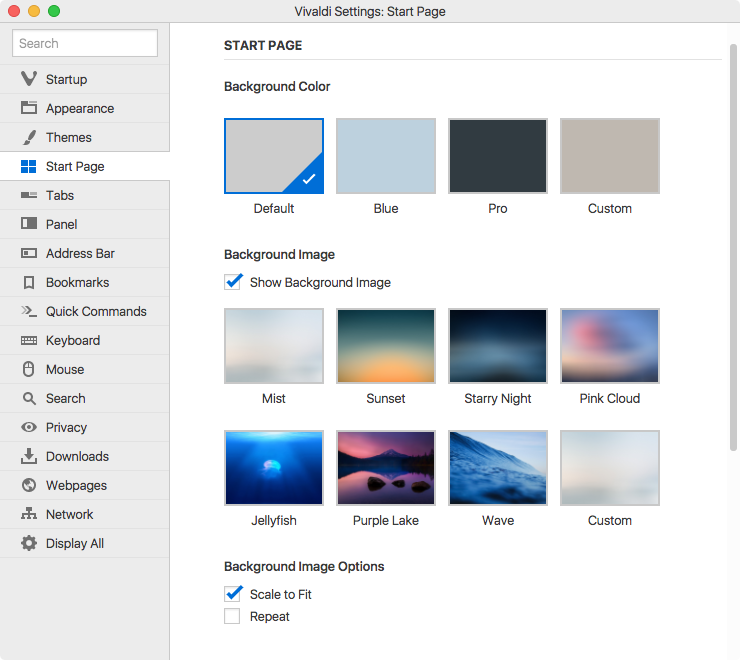This screenshot has height=660, width=740.
Task: Click the settings vertical scrollbar
Action: 733,247
